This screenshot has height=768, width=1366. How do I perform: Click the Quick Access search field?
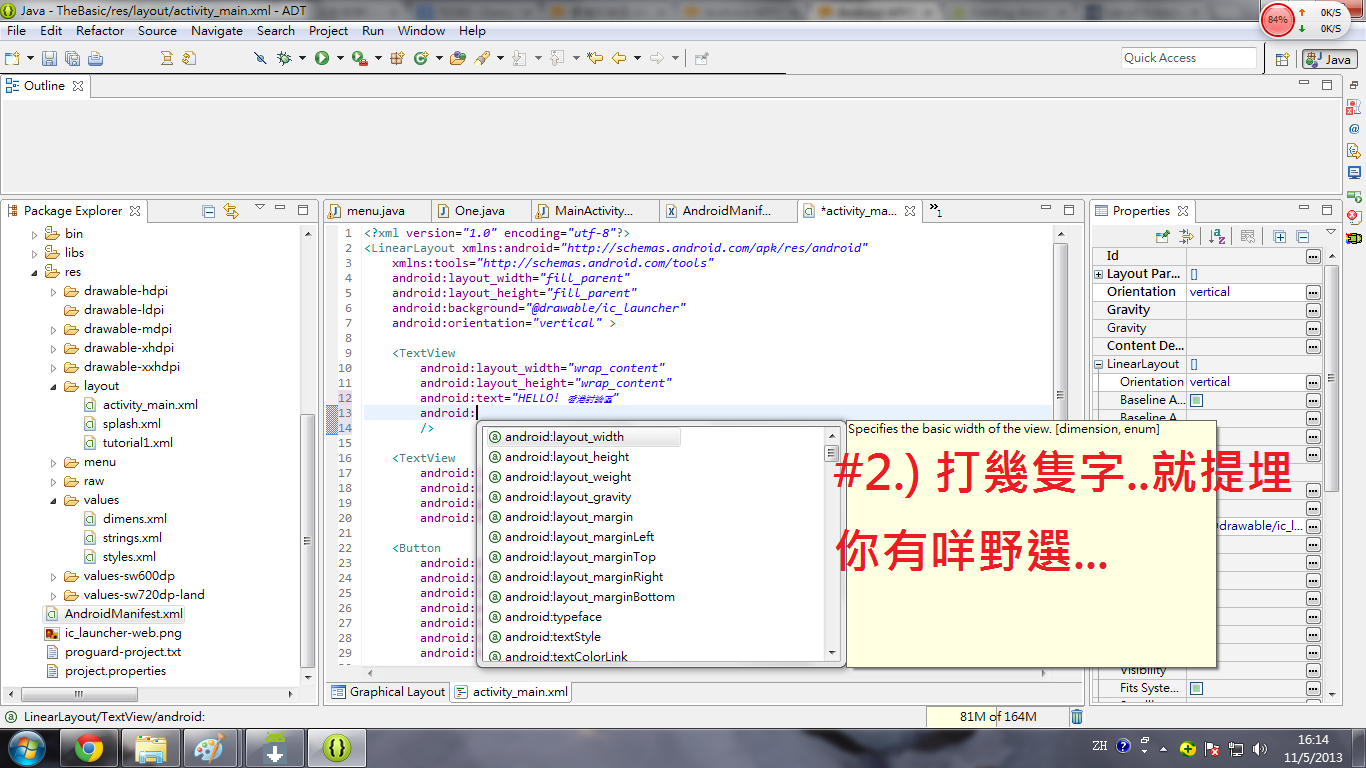point(1189,58)
